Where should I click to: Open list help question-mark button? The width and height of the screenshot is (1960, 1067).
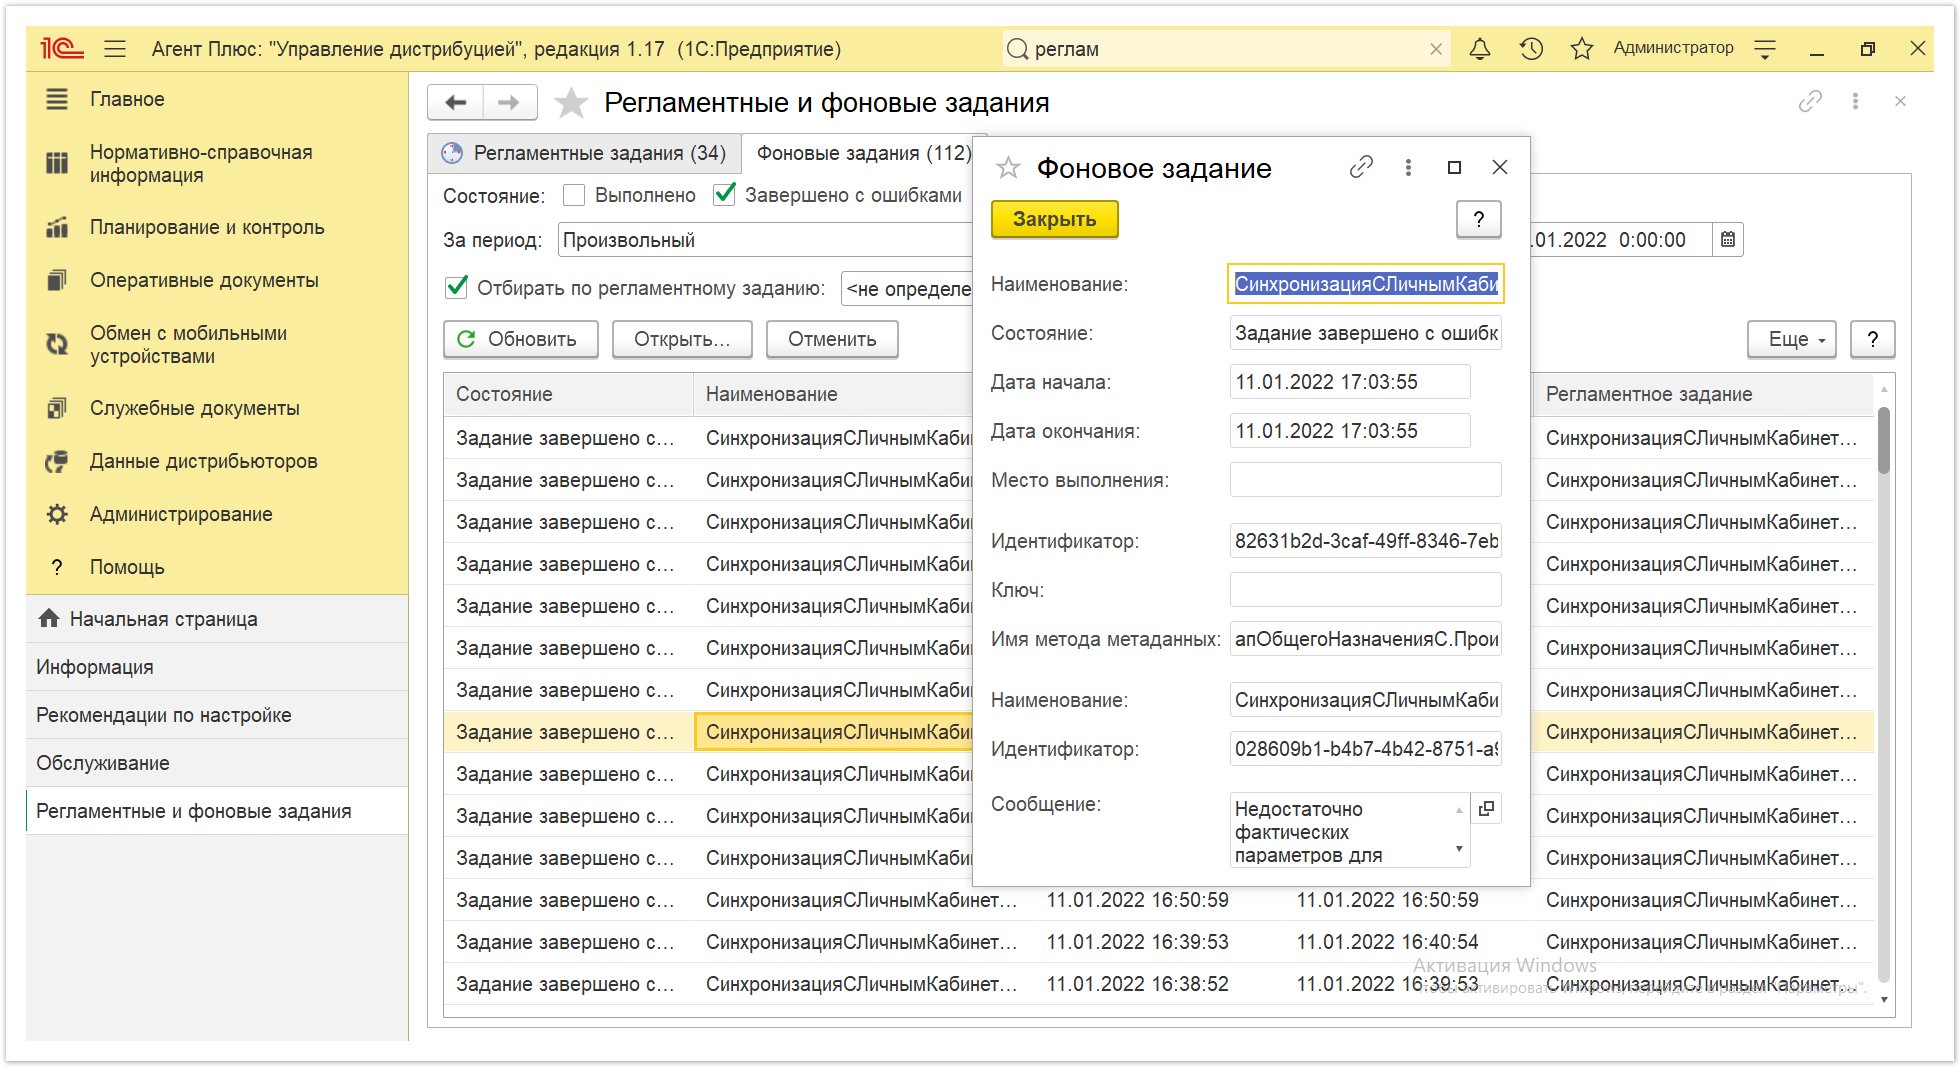(1873, 339)
